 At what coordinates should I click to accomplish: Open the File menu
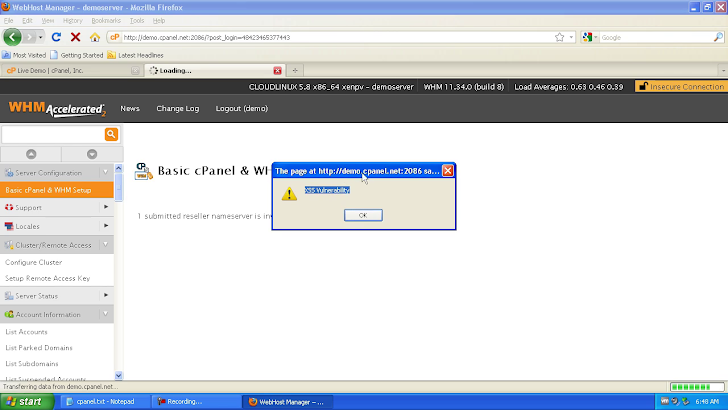click(8, 20)
